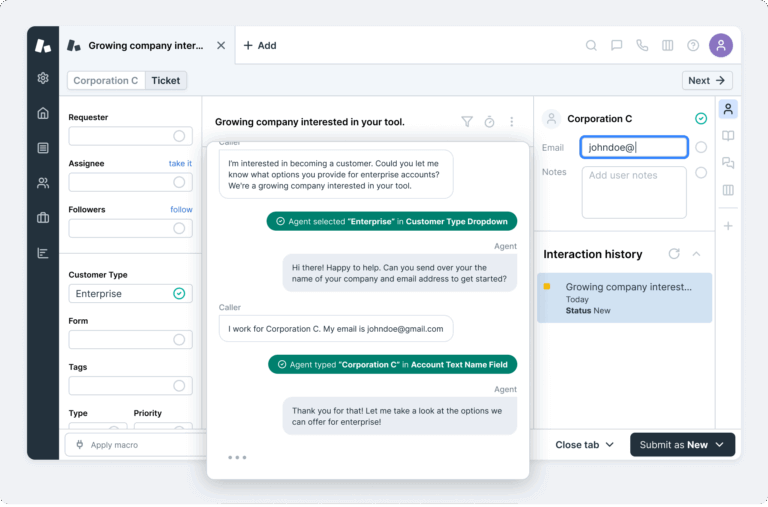
Task: Expand the Submit as New dropdown arrow
Action: coord(718,445)
